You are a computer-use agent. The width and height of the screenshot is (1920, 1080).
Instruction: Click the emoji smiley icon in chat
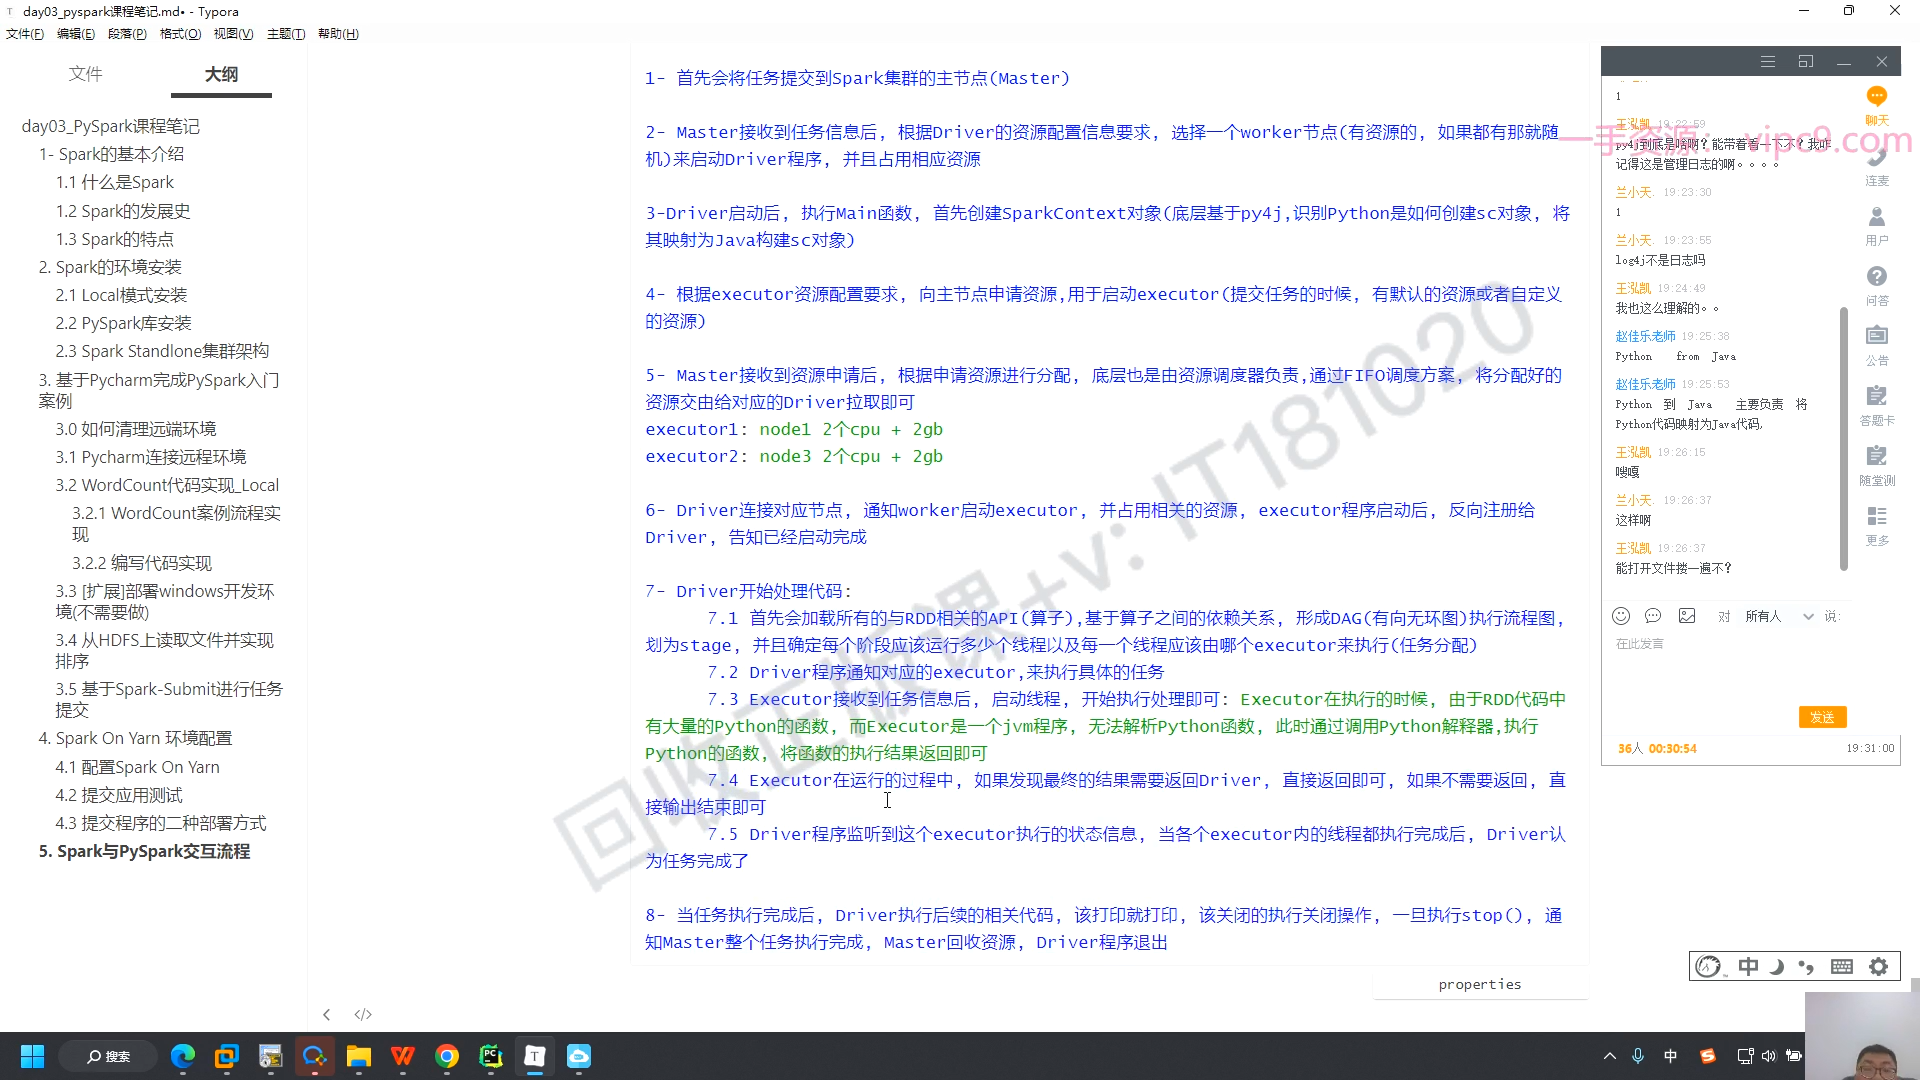pyautogui.click(x=1621, y=616)
